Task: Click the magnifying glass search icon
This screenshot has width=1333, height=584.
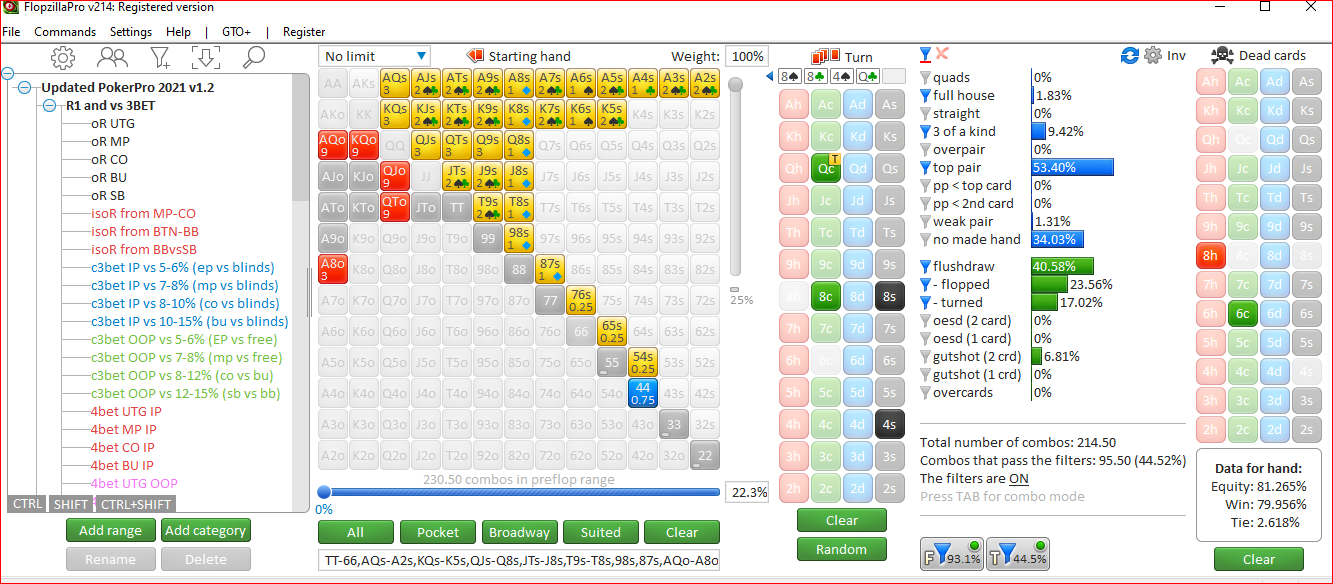Action: (x=253, y=57)
